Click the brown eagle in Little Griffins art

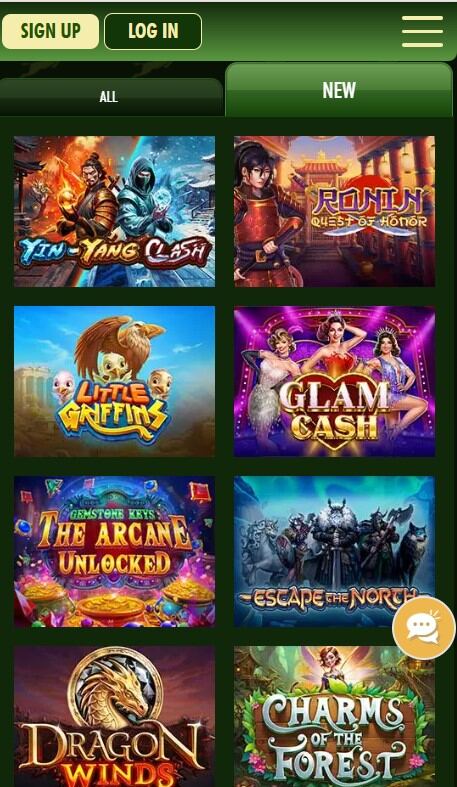tap(118, 341)
